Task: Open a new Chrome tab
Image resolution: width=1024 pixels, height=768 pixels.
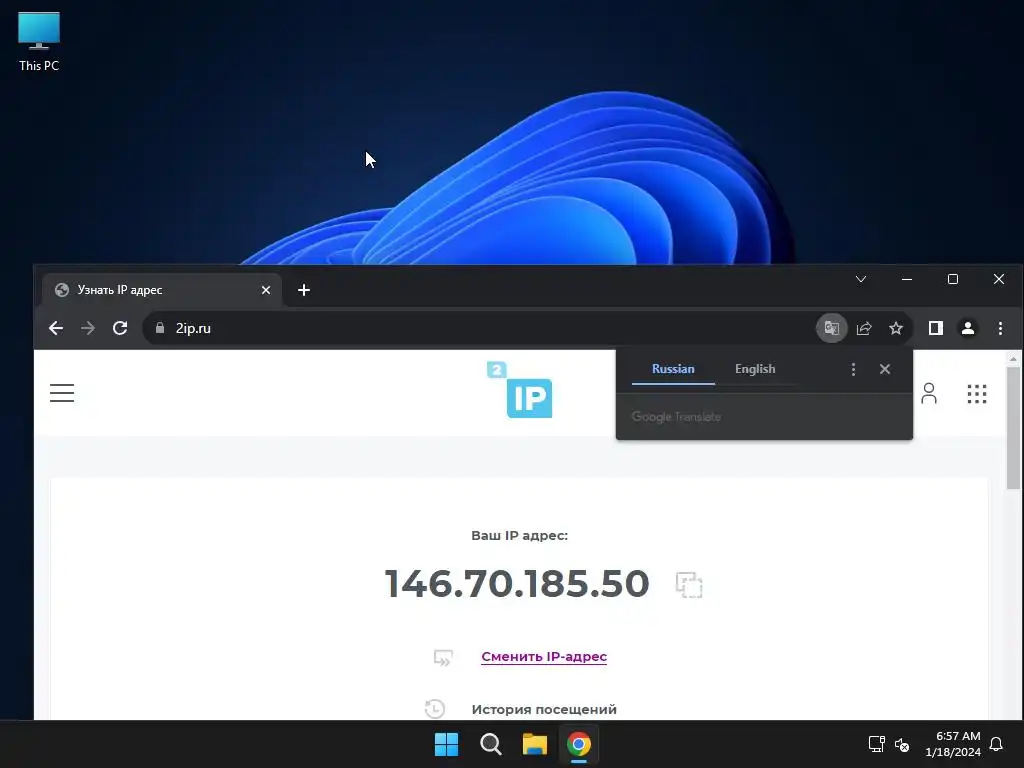Action: [x=304, y=290]
